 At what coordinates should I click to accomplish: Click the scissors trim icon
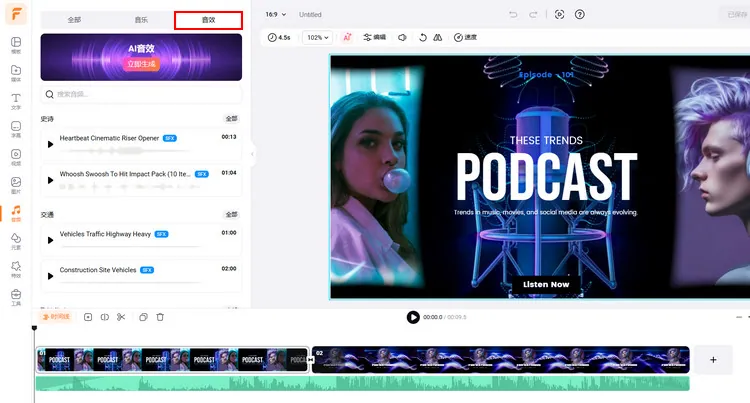pos(121,317)
